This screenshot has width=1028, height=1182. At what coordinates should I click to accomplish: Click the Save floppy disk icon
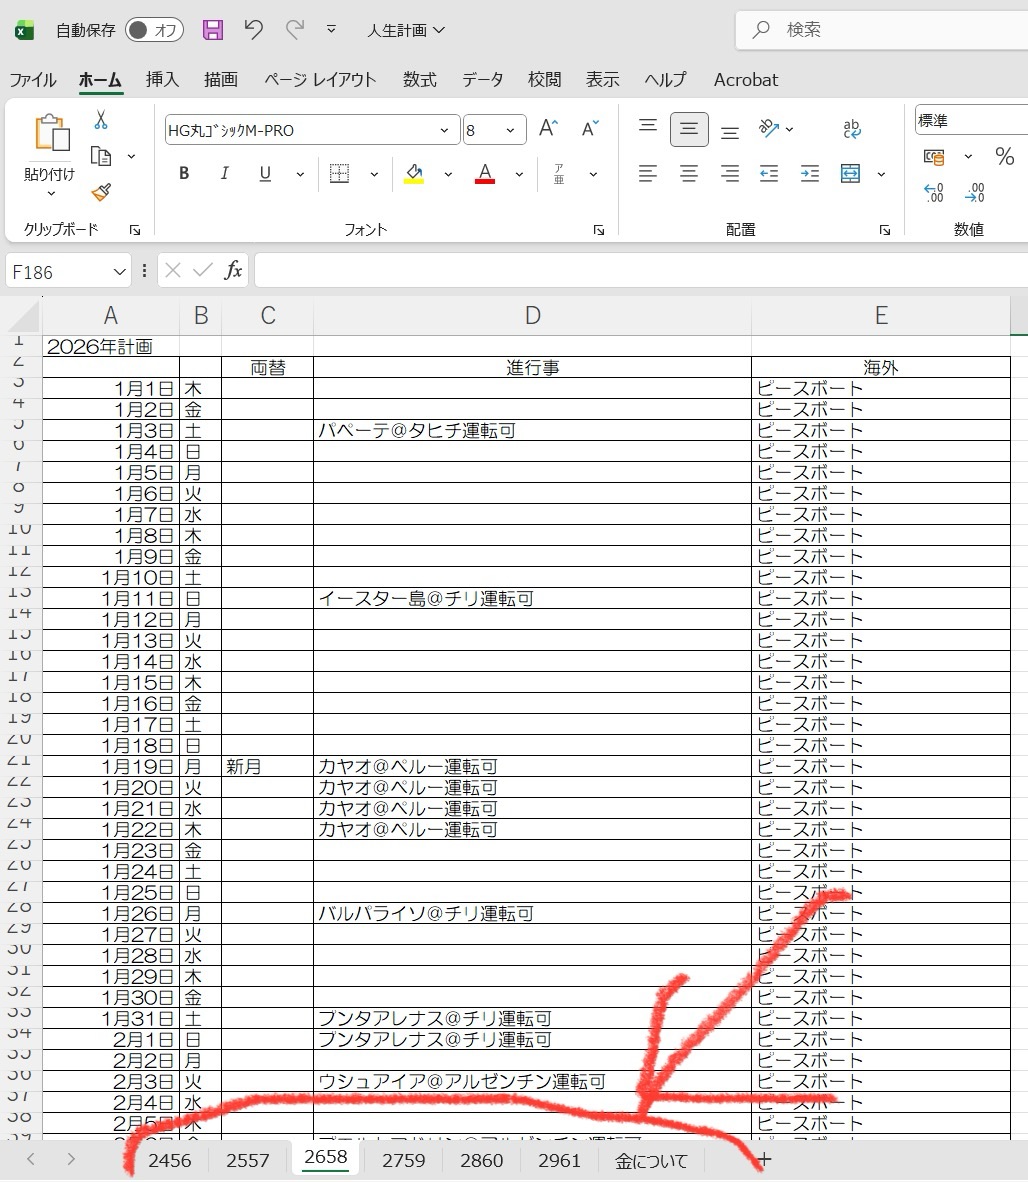[x=213, y=30]
